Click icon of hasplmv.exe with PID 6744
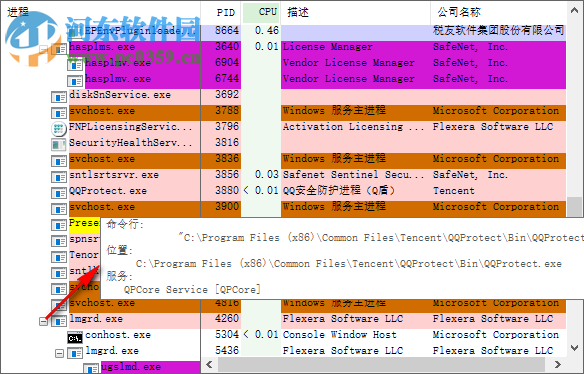Screen dimensions: 584x374 [x=75, y=81]
